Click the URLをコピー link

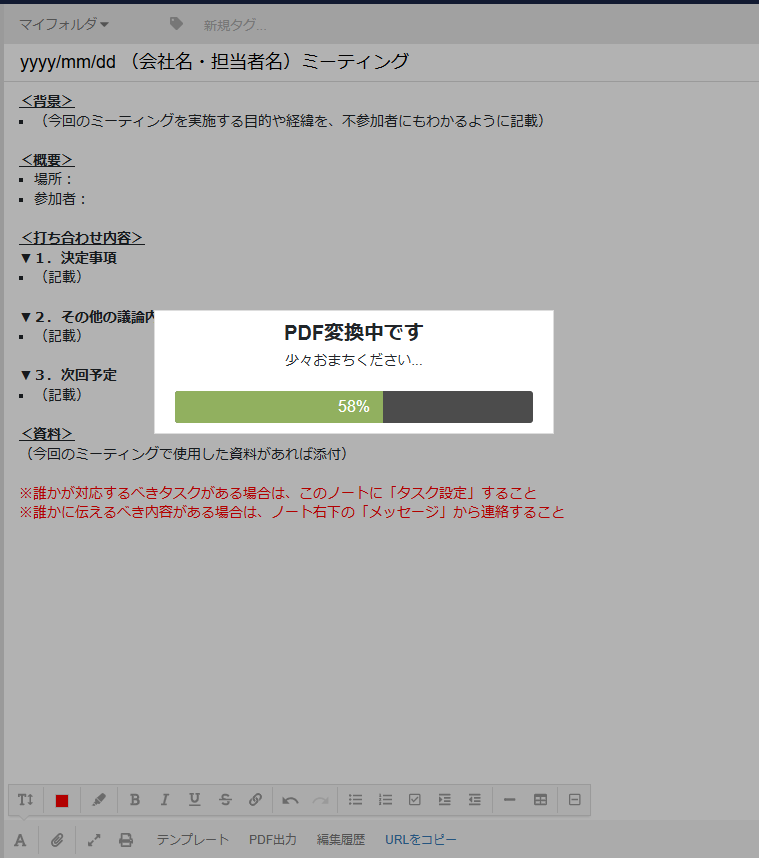pyautogui.click(x=421, y=840)
